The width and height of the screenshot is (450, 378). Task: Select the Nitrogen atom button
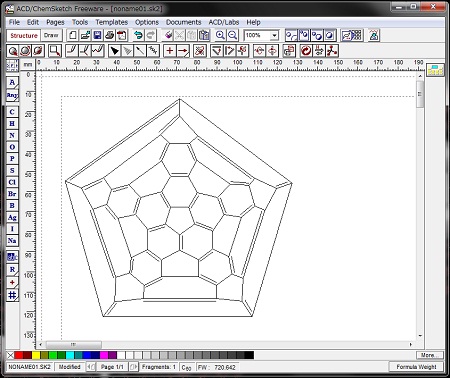pos(12,135)
